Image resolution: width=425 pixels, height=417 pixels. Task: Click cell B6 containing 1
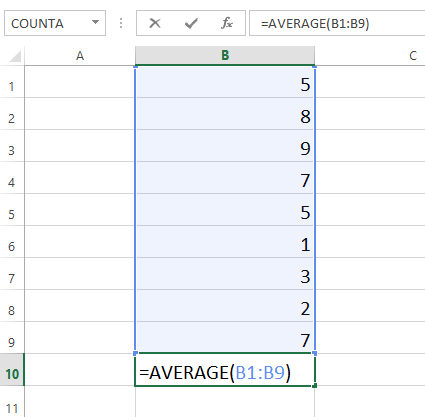[x=225, y=242]
